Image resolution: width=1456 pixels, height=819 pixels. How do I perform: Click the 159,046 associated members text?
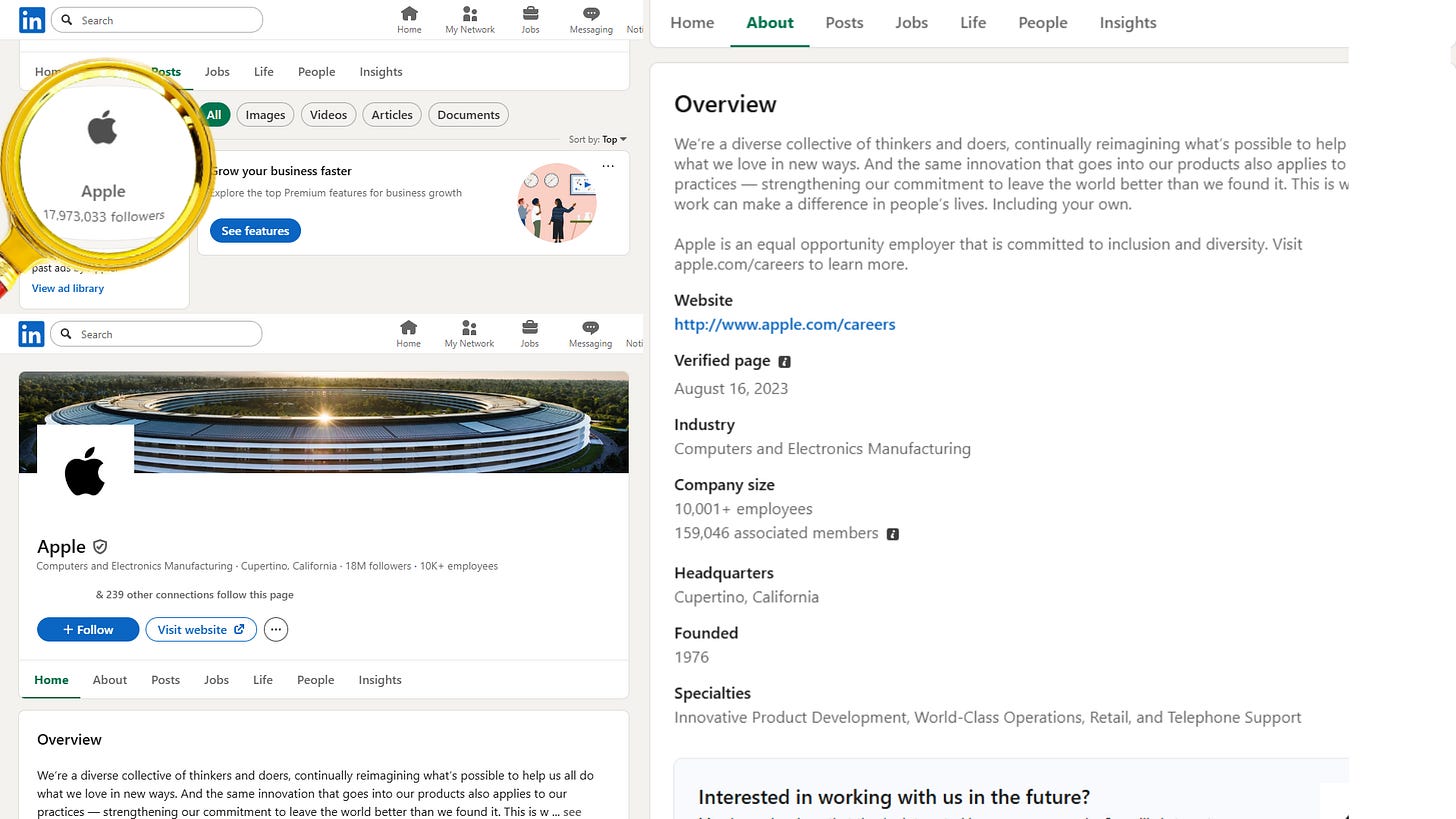(x=776, y=533)
